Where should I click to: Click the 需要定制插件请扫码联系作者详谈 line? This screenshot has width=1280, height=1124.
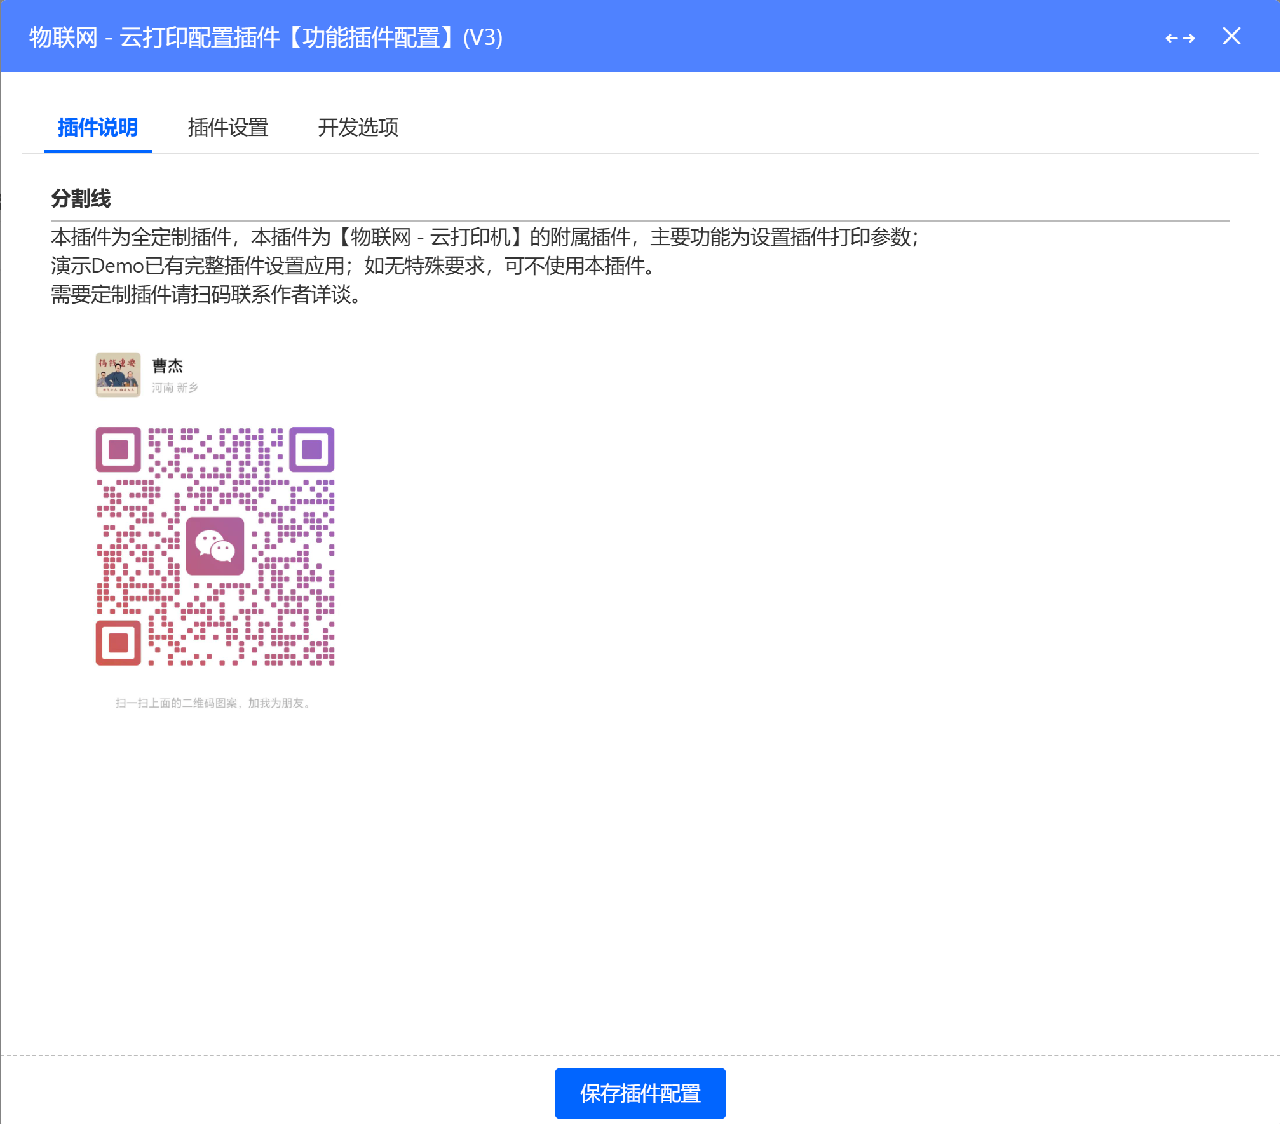pyautogui.click(x=207, y=295)
